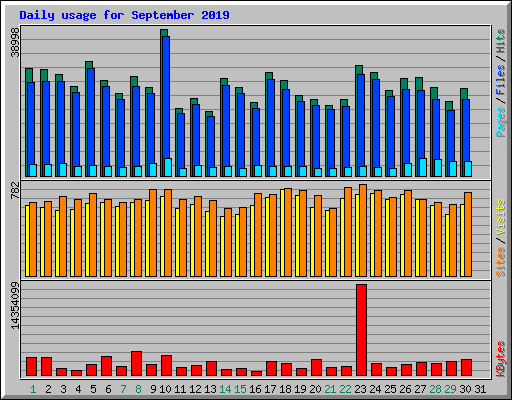The height and width of the screenshot is (400, 512).
Task: Select the red KBytes bar for day 16
Action: [256, 373]
